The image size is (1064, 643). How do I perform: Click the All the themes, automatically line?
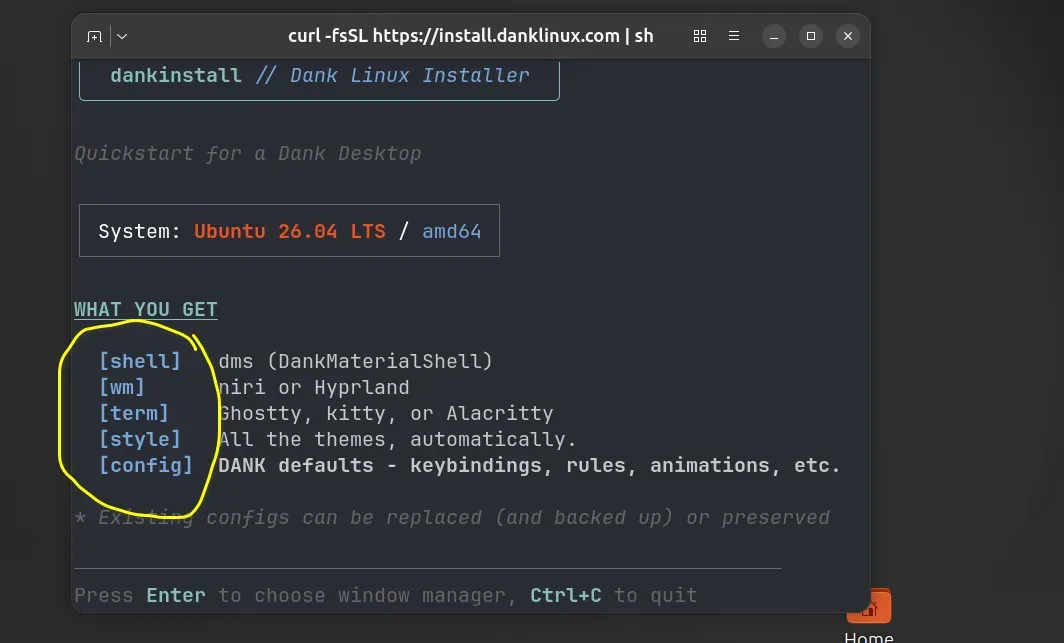397,440
